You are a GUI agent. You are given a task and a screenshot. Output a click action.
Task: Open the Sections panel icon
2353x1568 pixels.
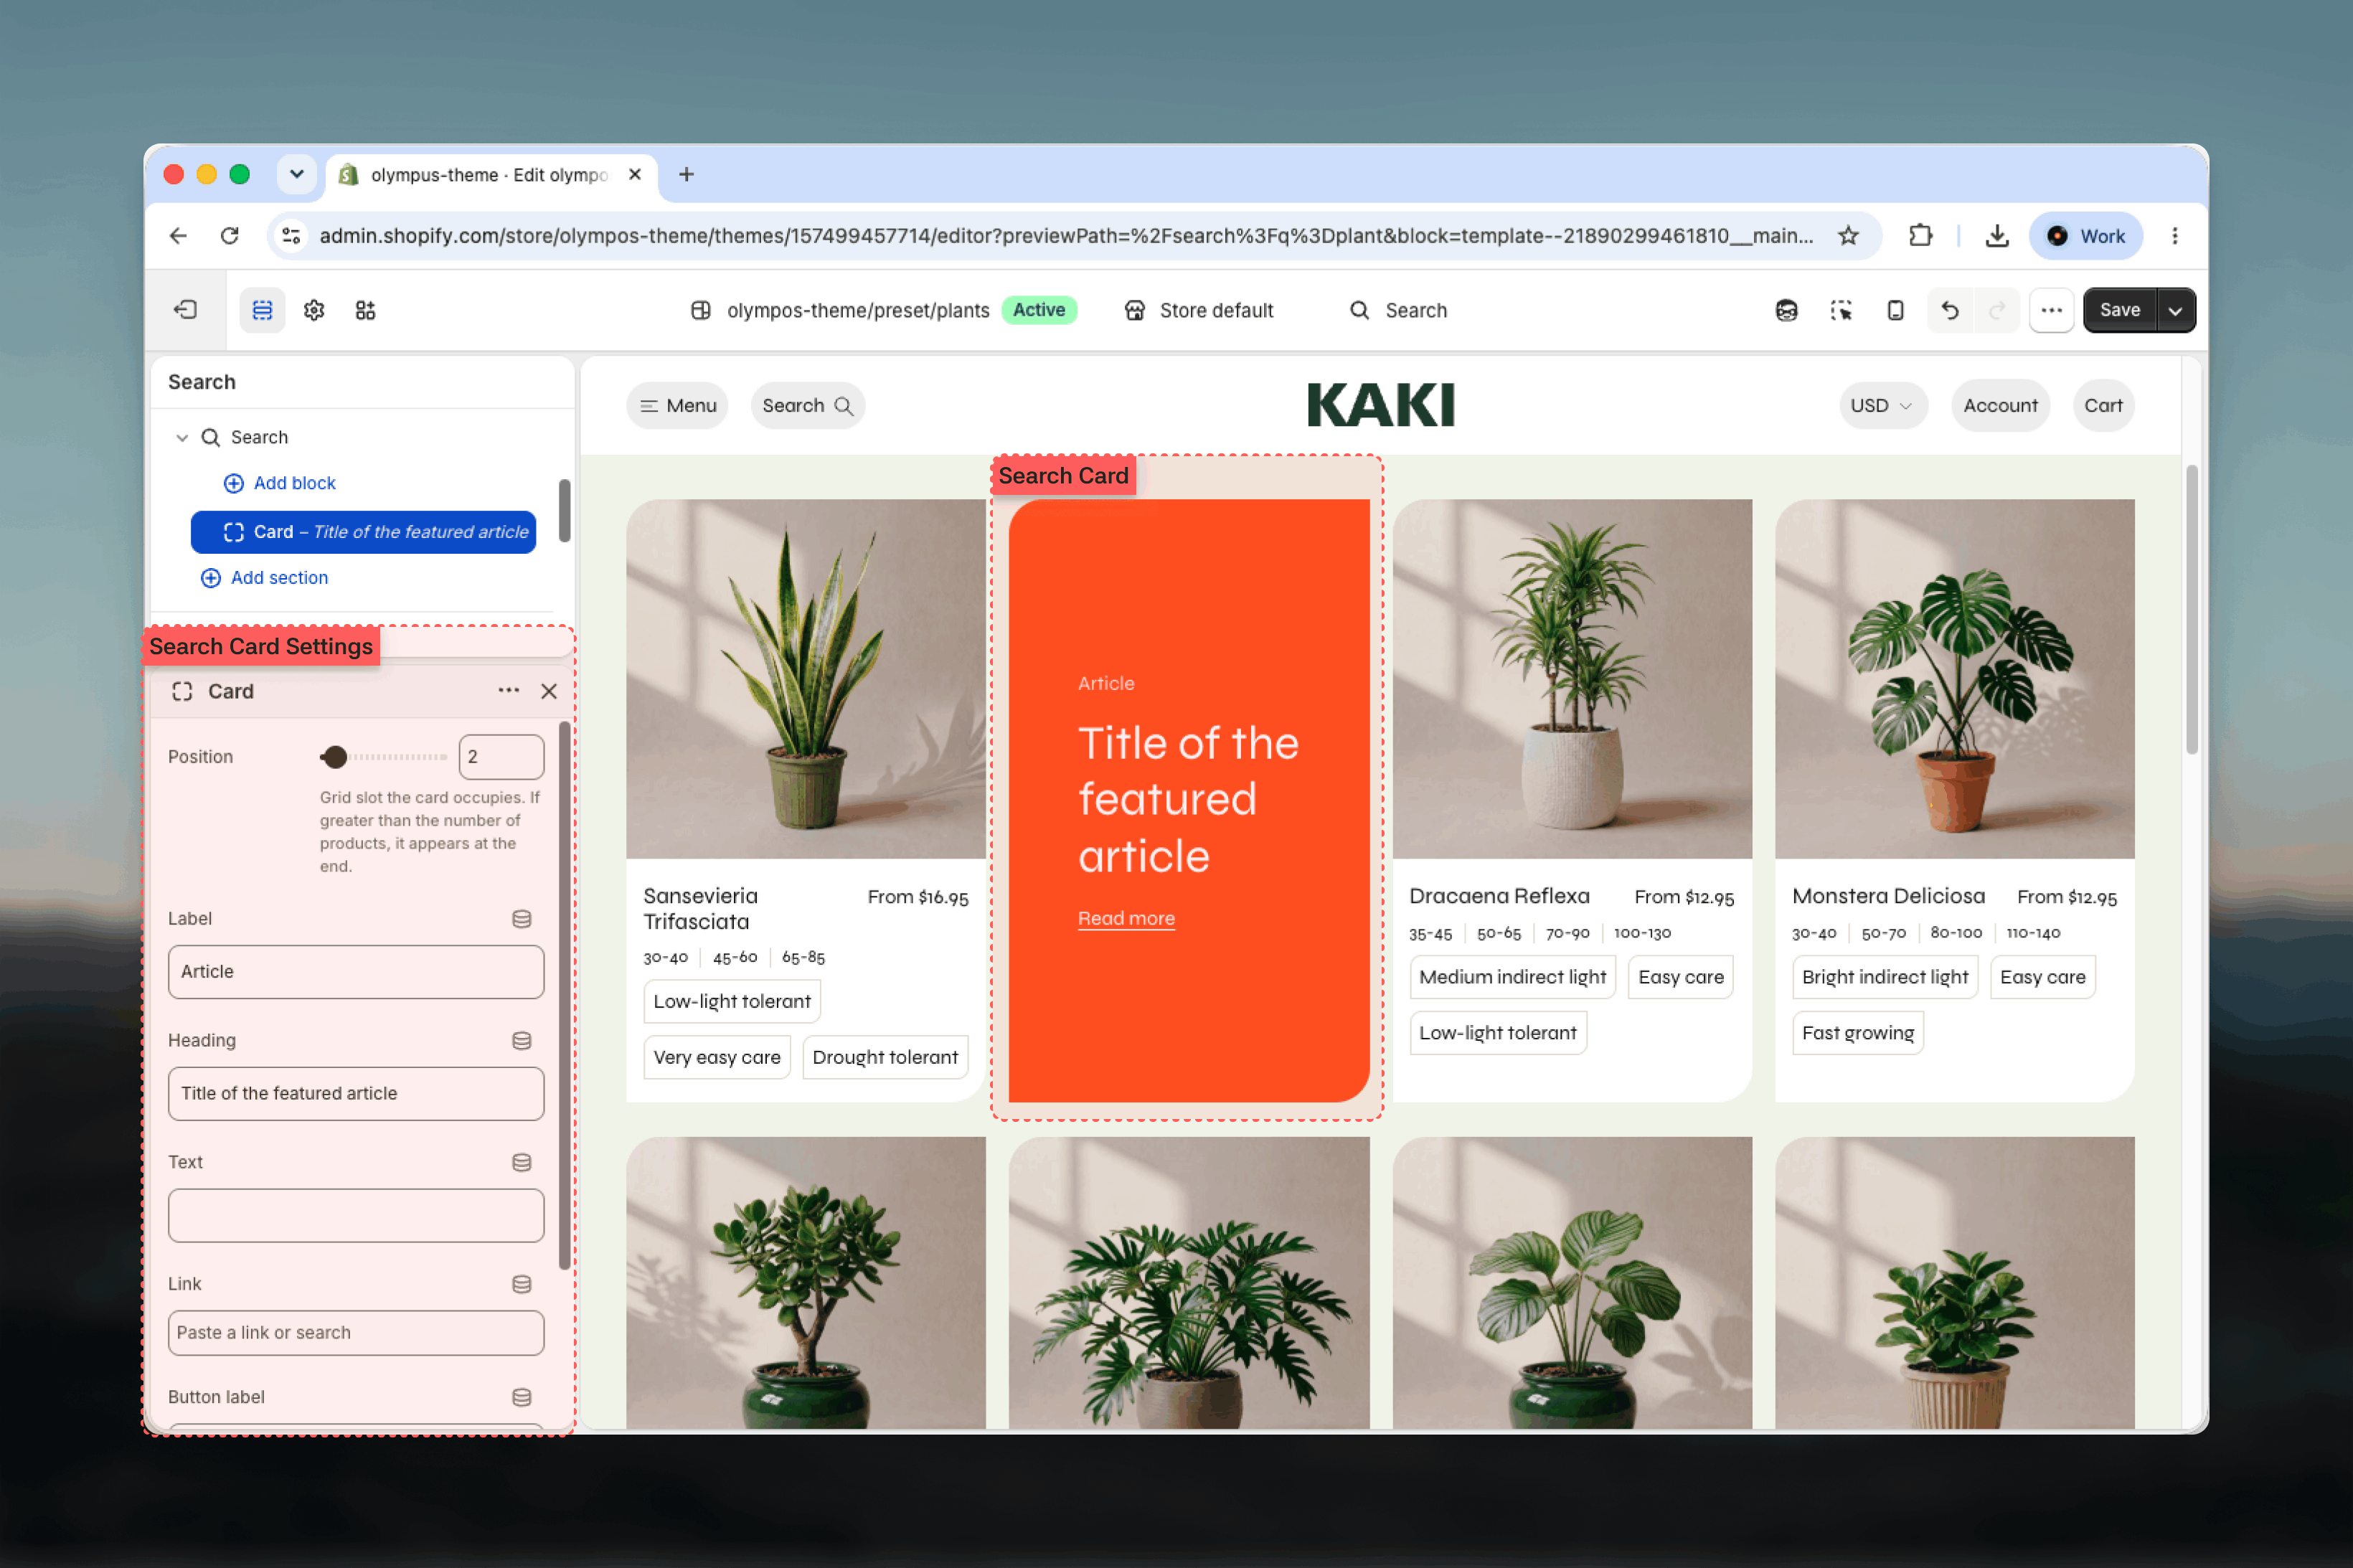coord(262,310)
